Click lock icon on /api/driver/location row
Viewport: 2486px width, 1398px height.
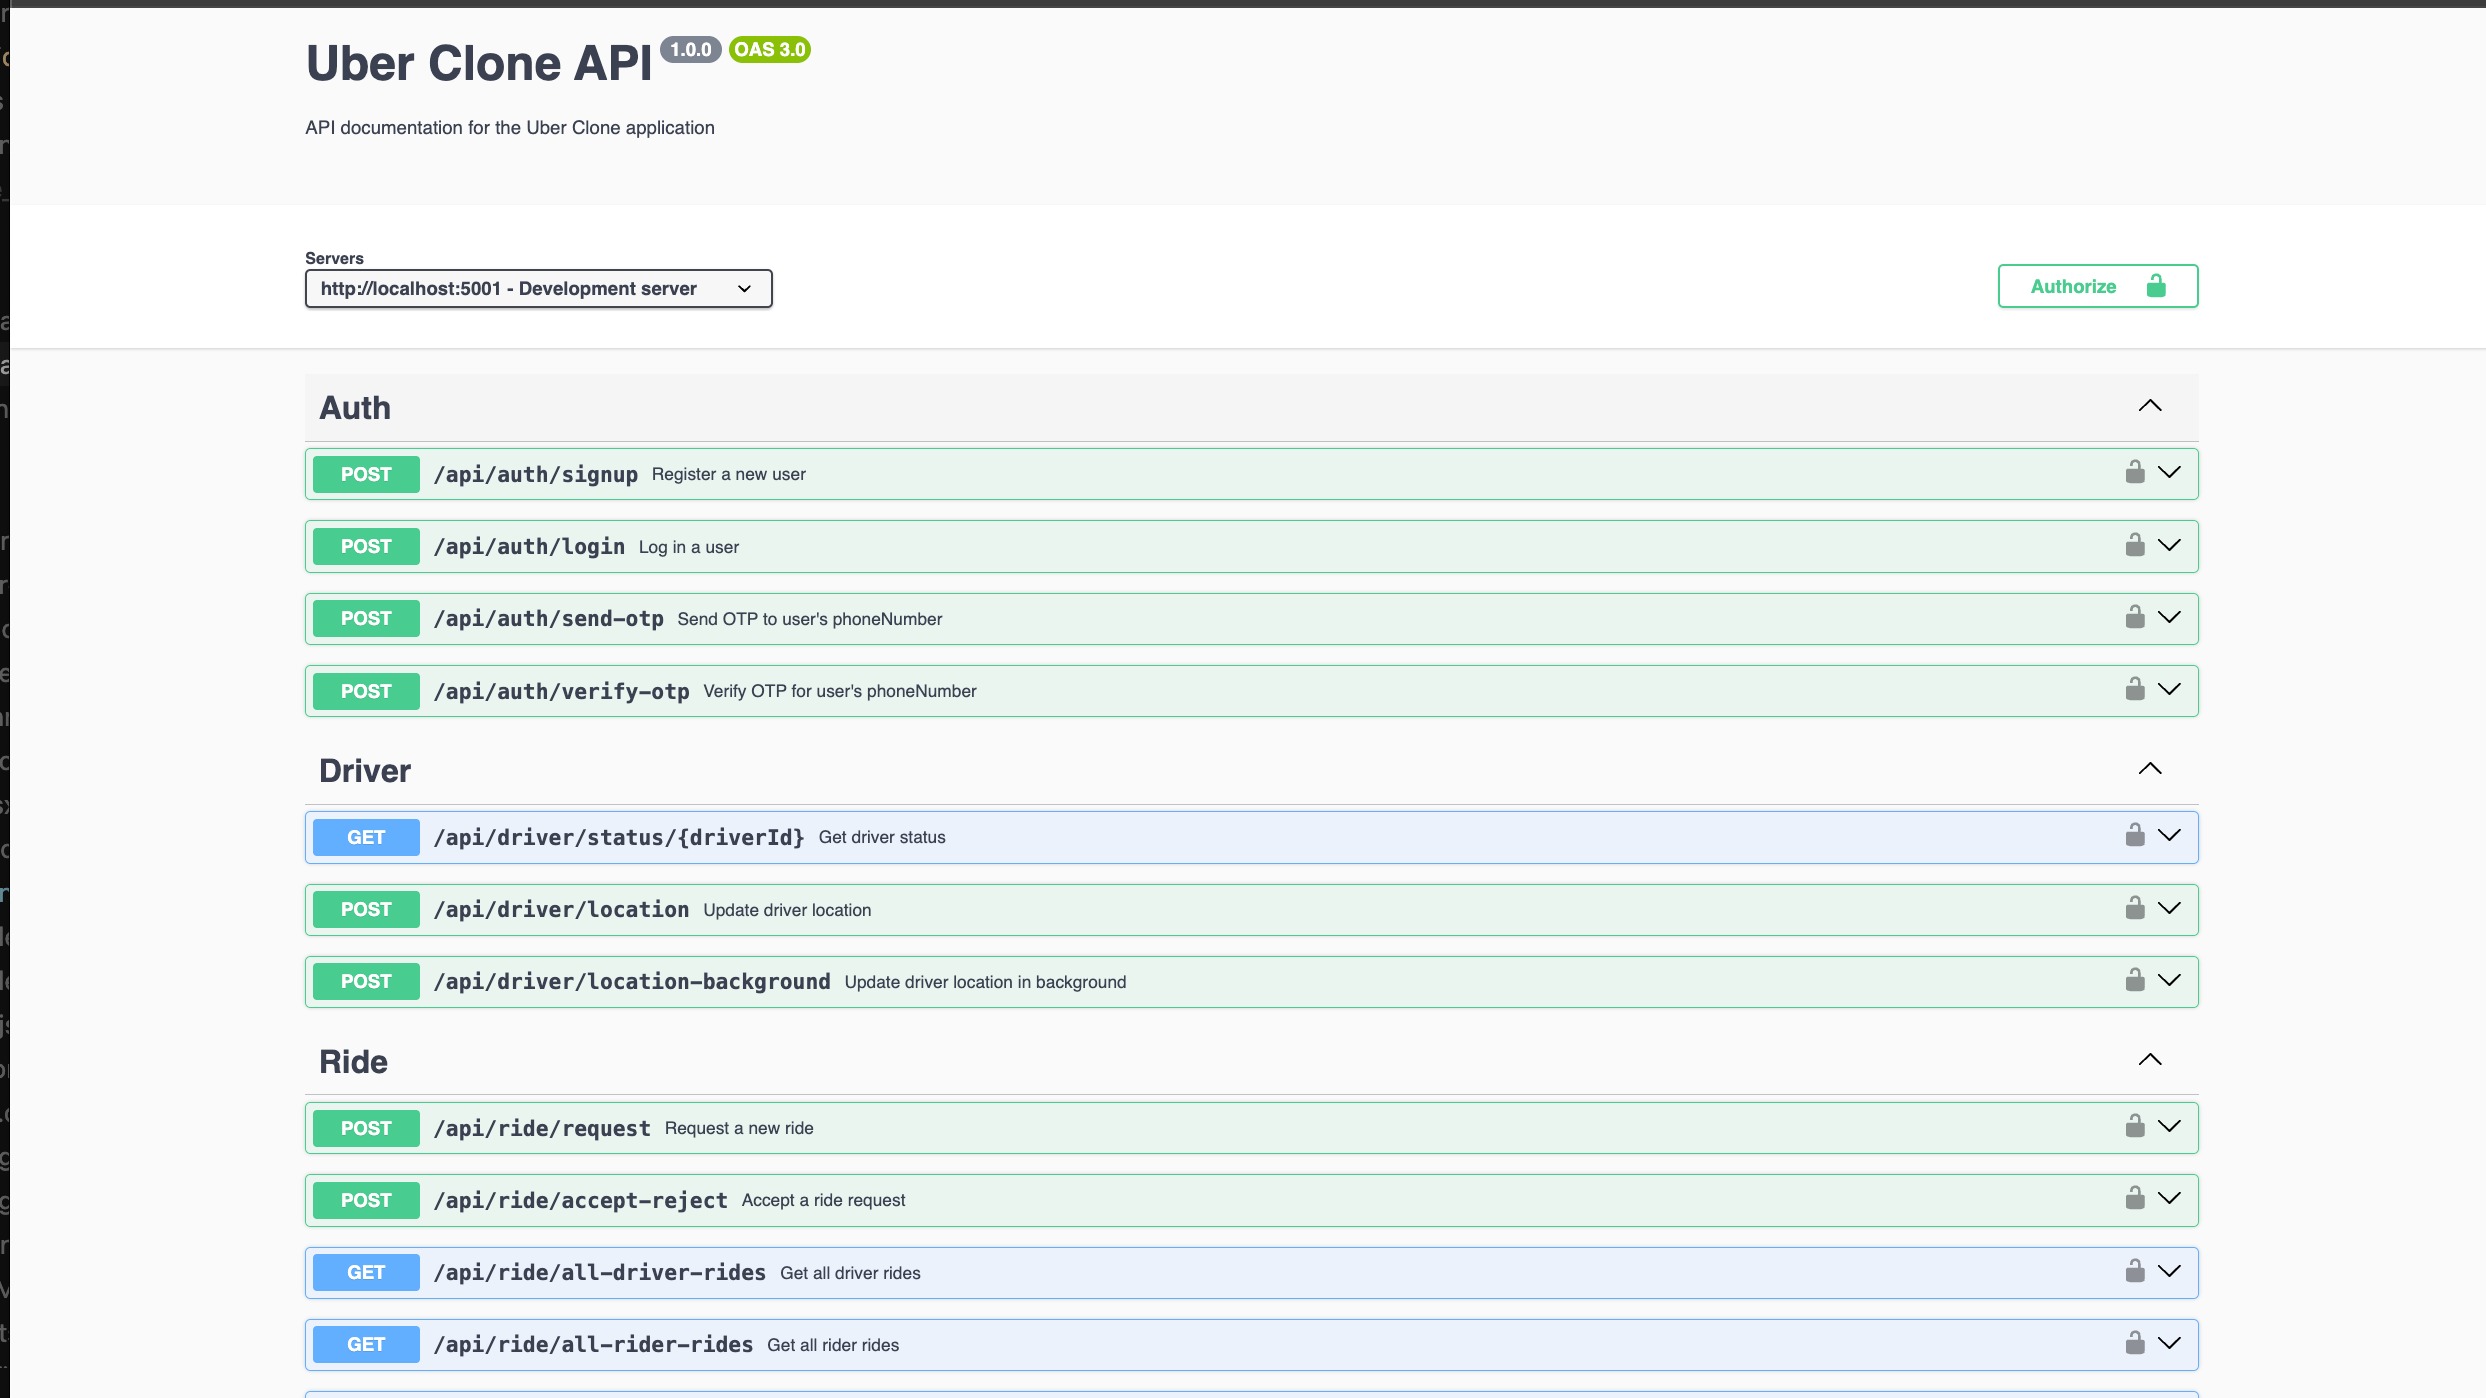2135,908
